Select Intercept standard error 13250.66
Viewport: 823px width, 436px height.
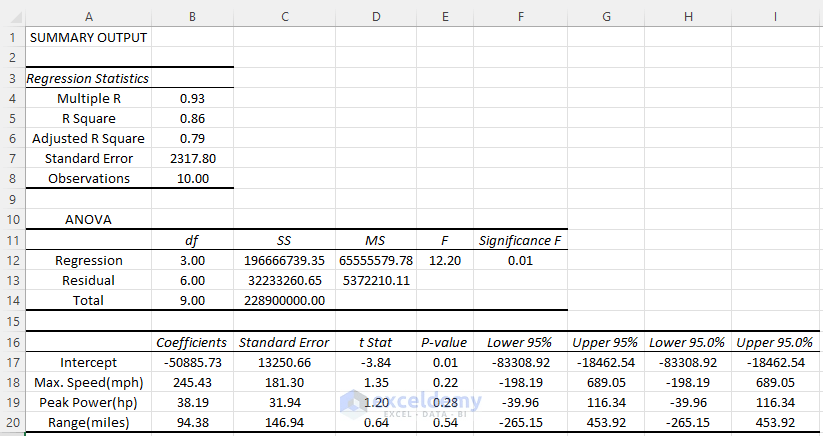(x=284, y=363)
